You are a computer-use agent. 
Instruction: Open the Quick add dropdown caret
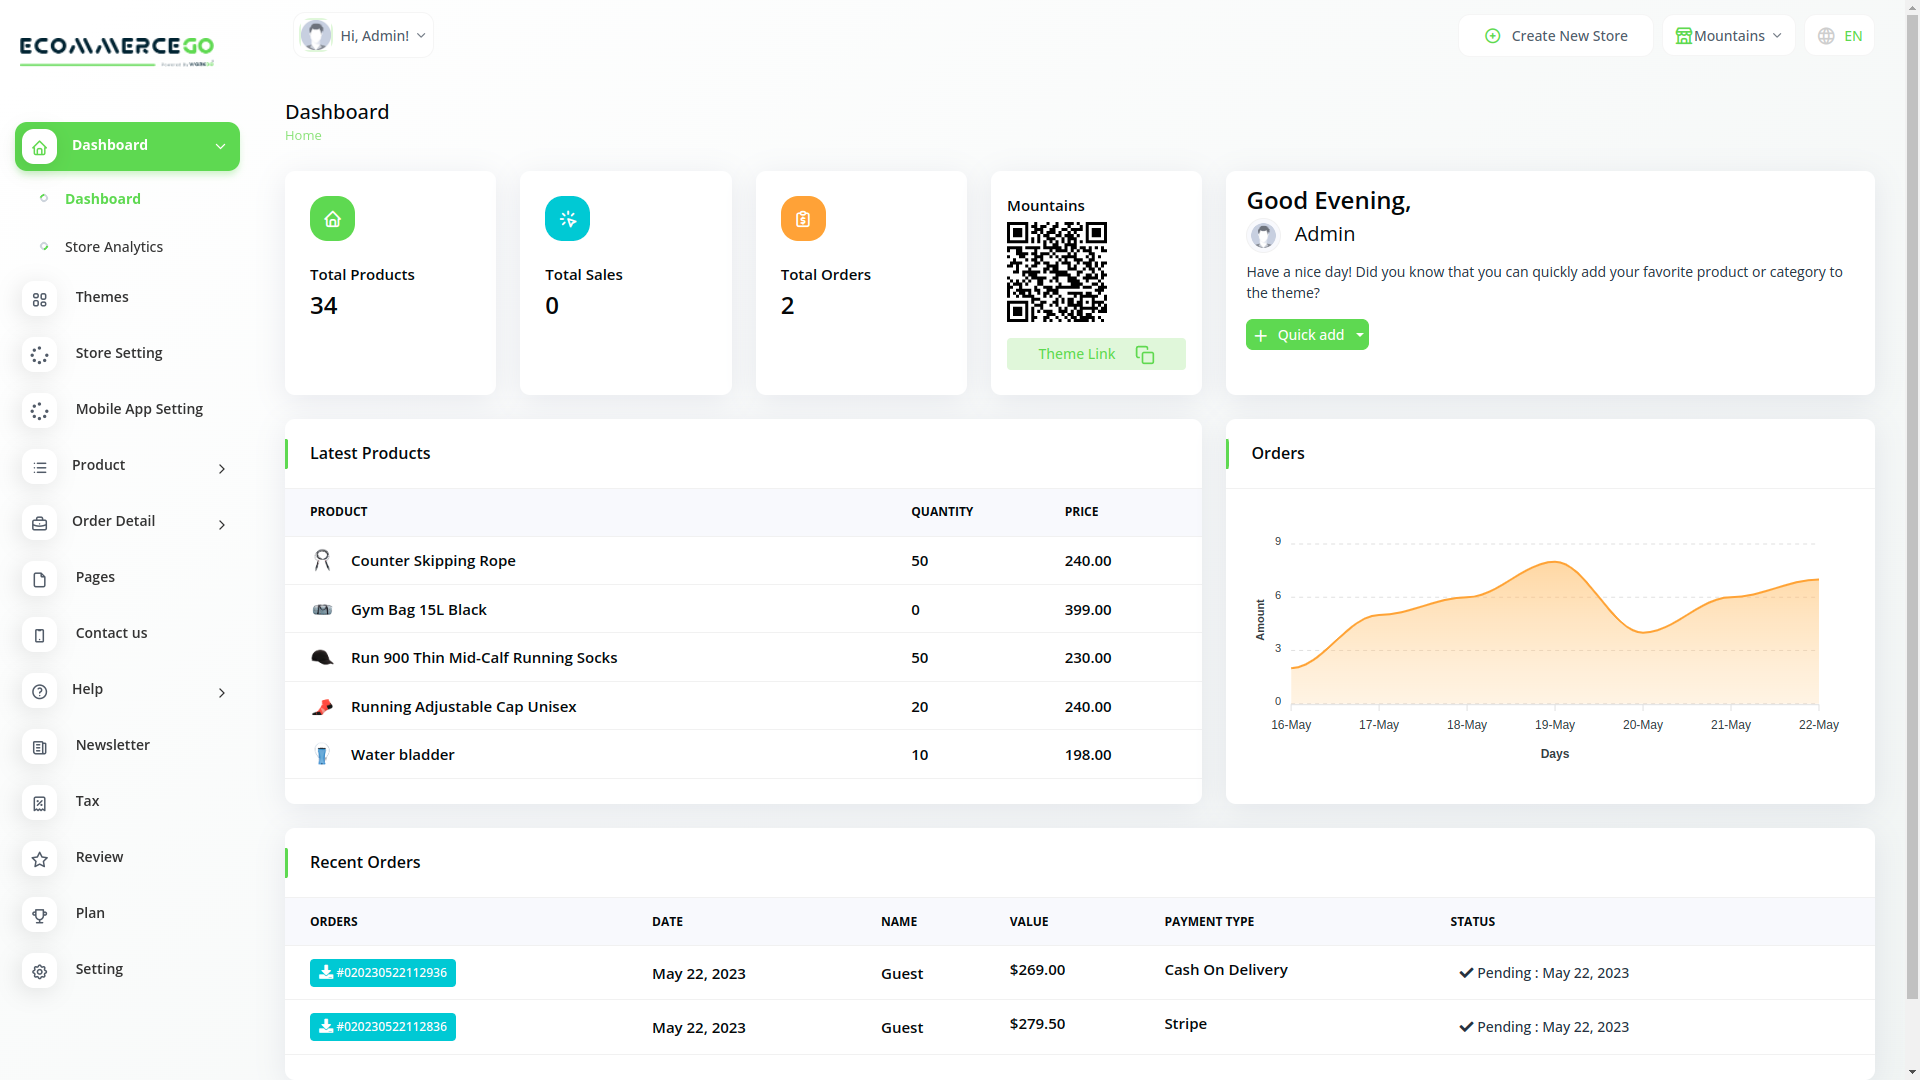point(1359,335)
